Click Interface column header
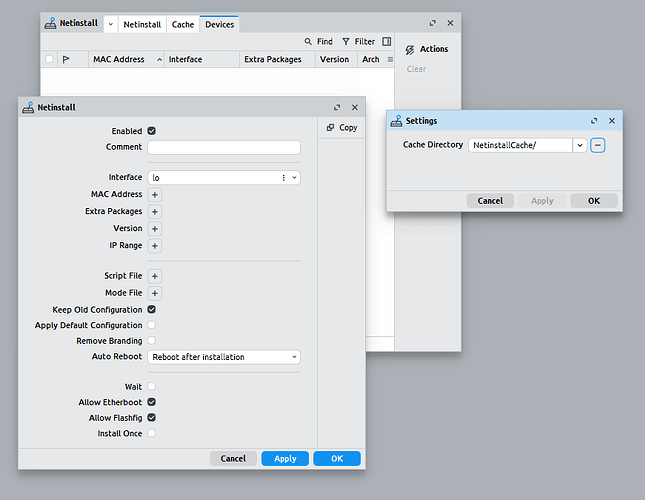The width and height of the screenshot is (645, 500). (202, 59)
